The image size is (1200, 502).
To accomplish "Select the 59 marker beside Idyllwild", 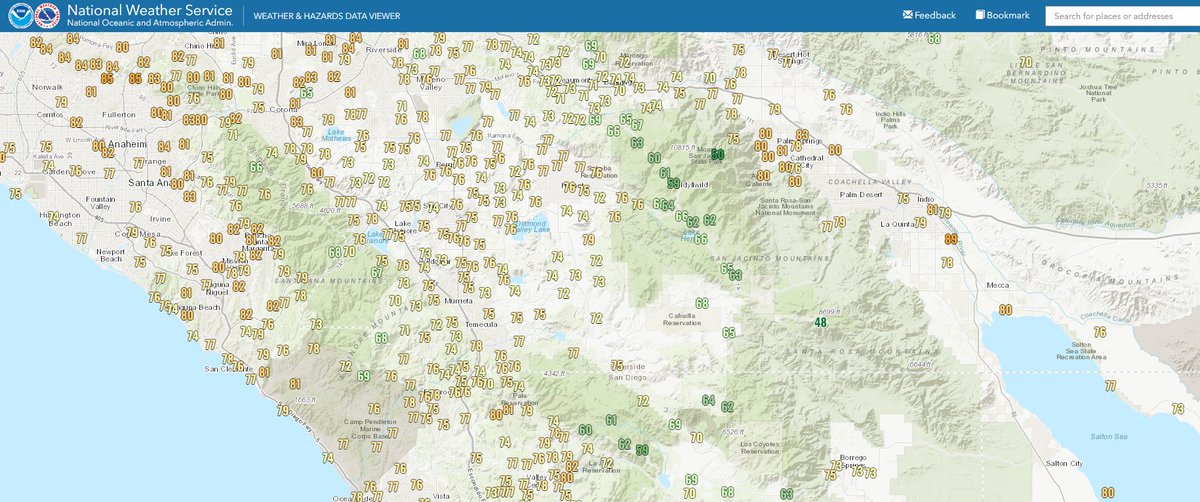I will pos(674,183).
